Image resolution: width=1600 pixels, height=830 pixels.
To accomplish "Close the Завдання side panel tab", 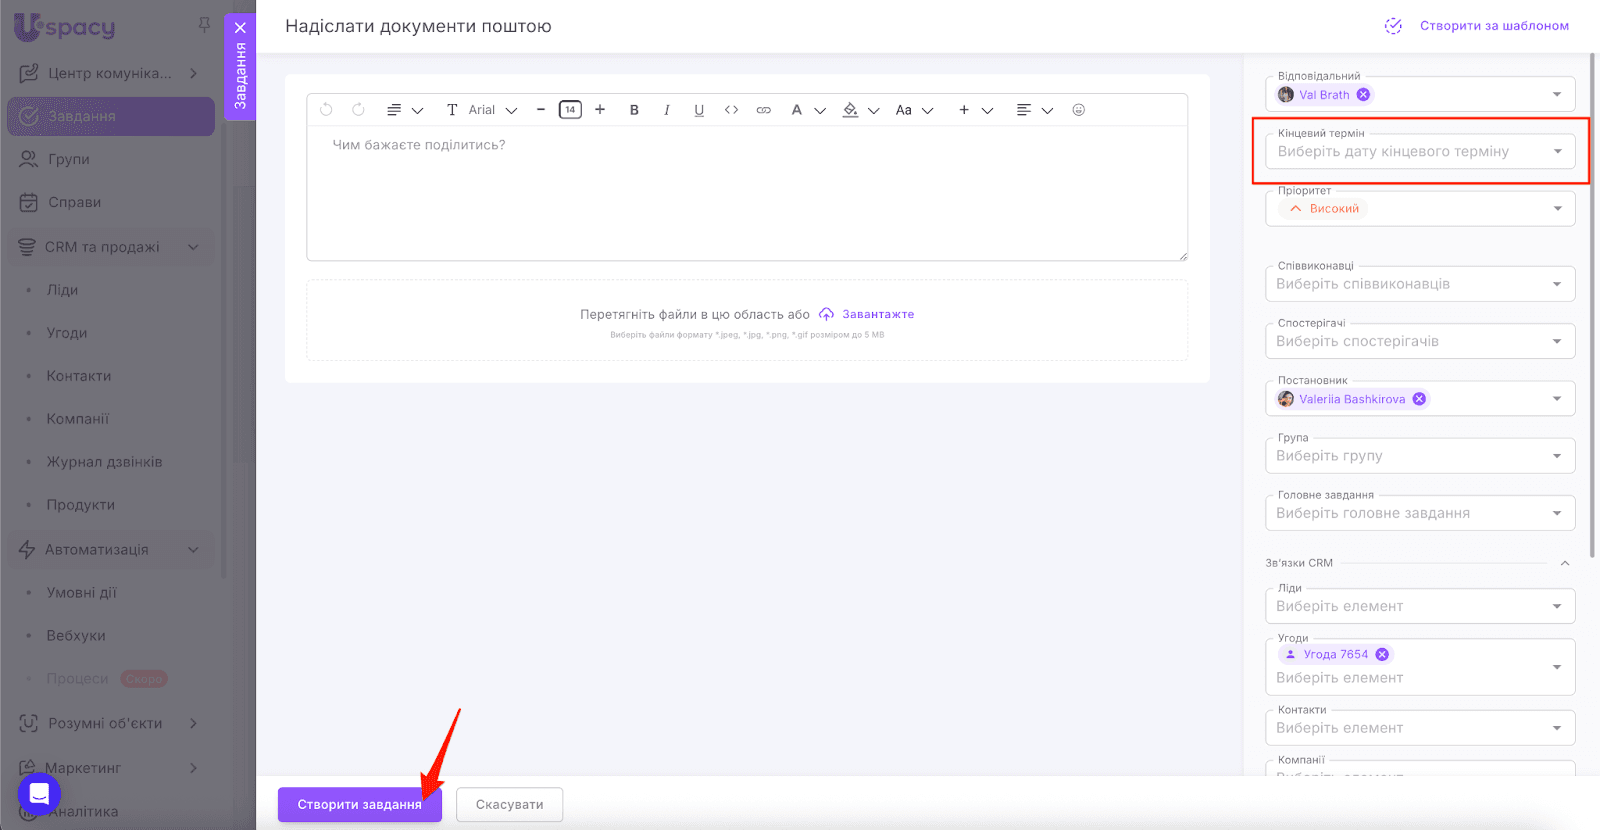I will point(240,28).
